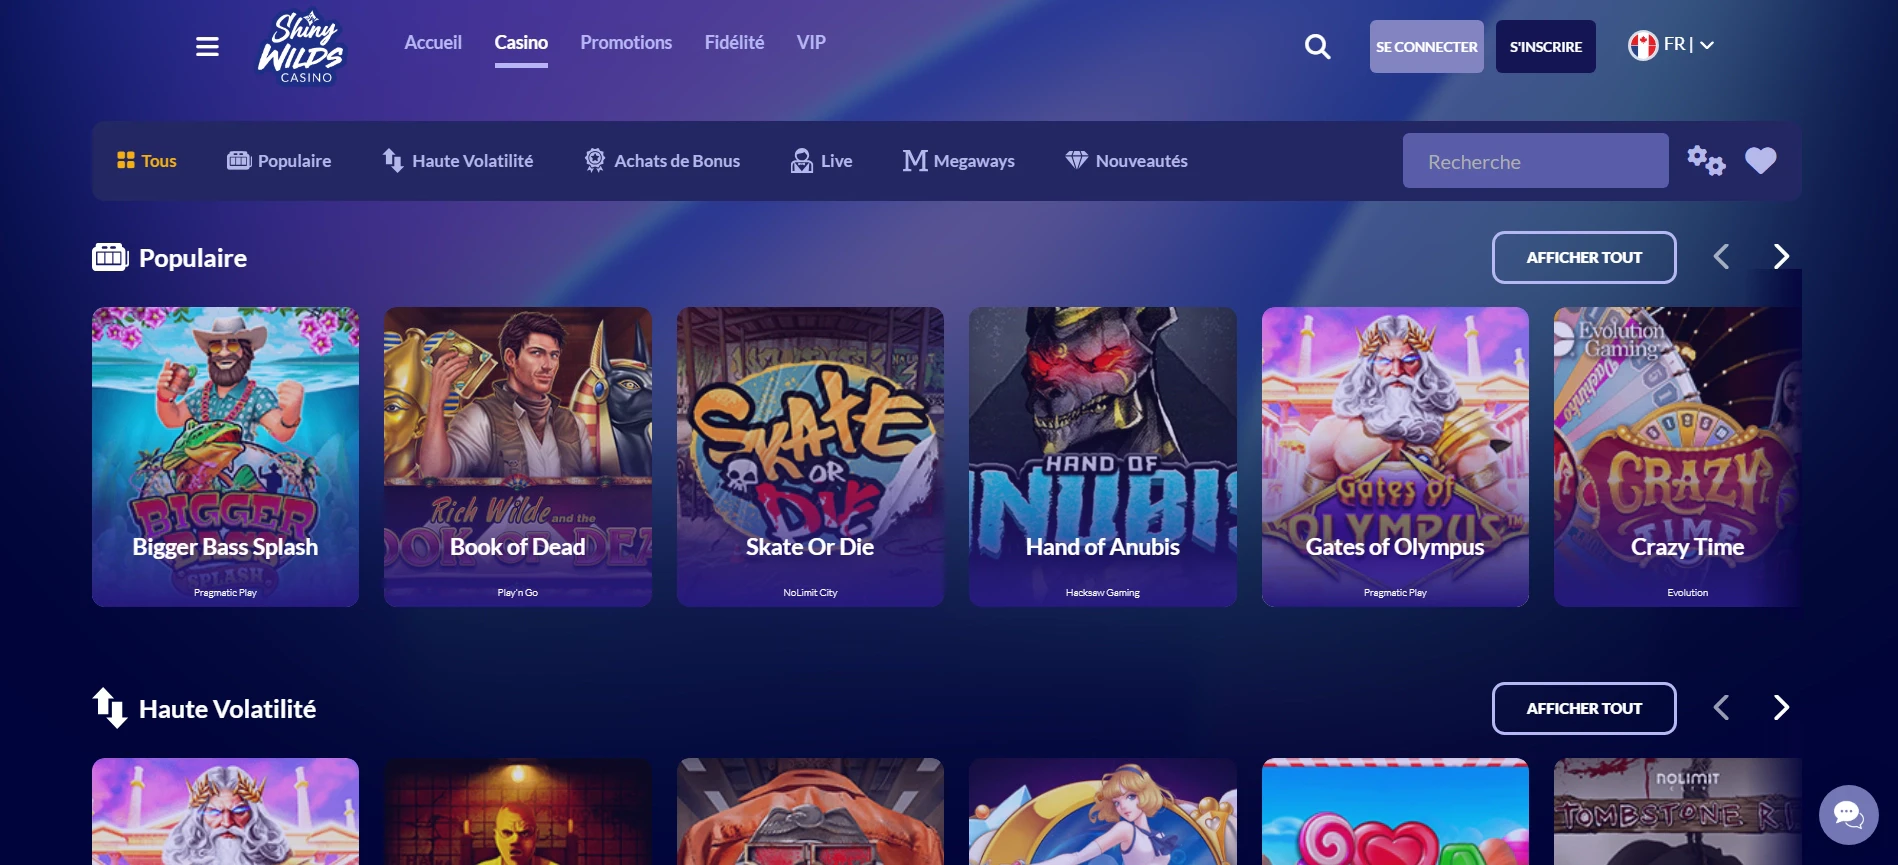Click the Canadian flag language icon

pos(1642,45)
